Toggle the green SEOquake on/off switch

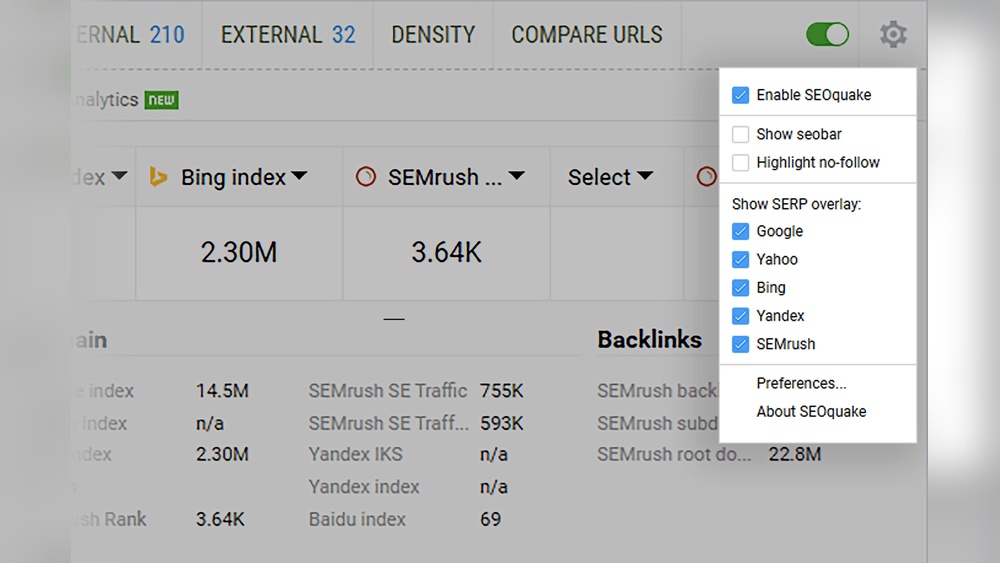tap(827, 34)
